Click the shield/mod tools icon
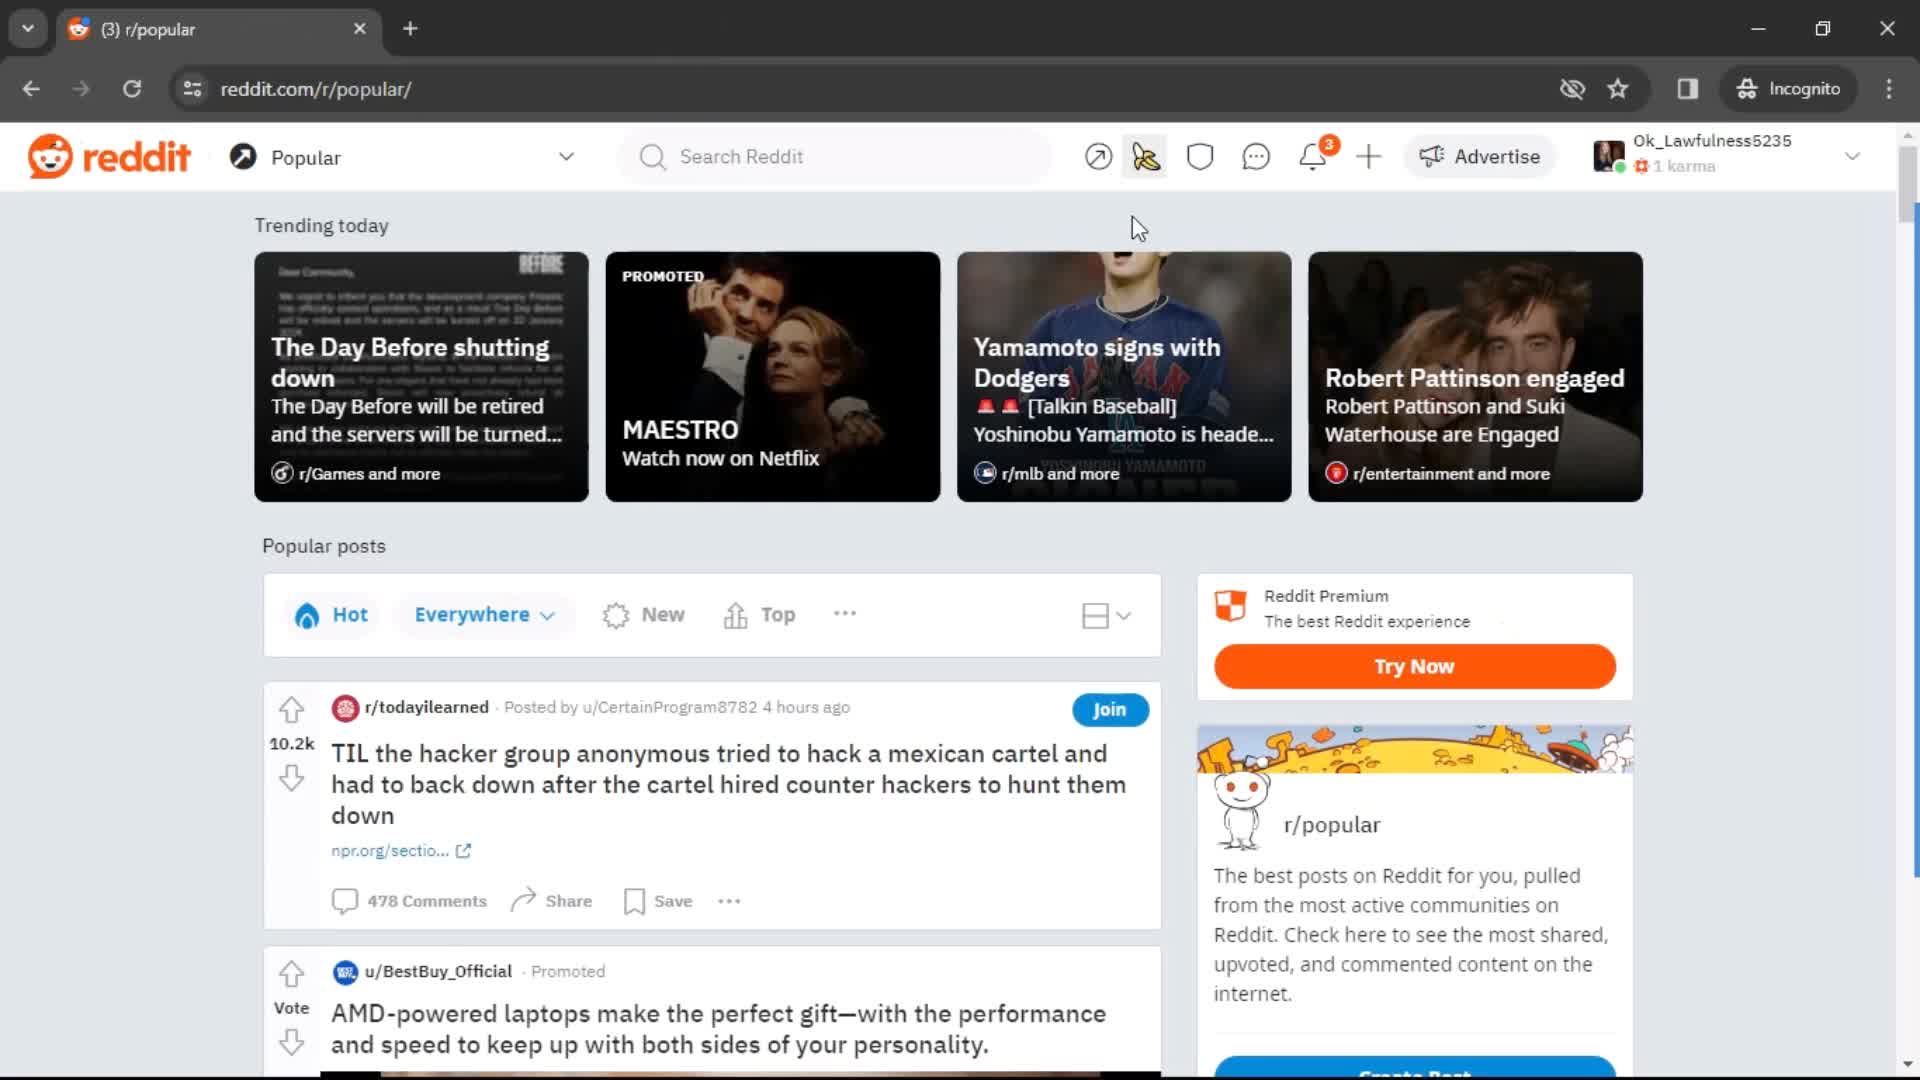 pos(1200,156)
